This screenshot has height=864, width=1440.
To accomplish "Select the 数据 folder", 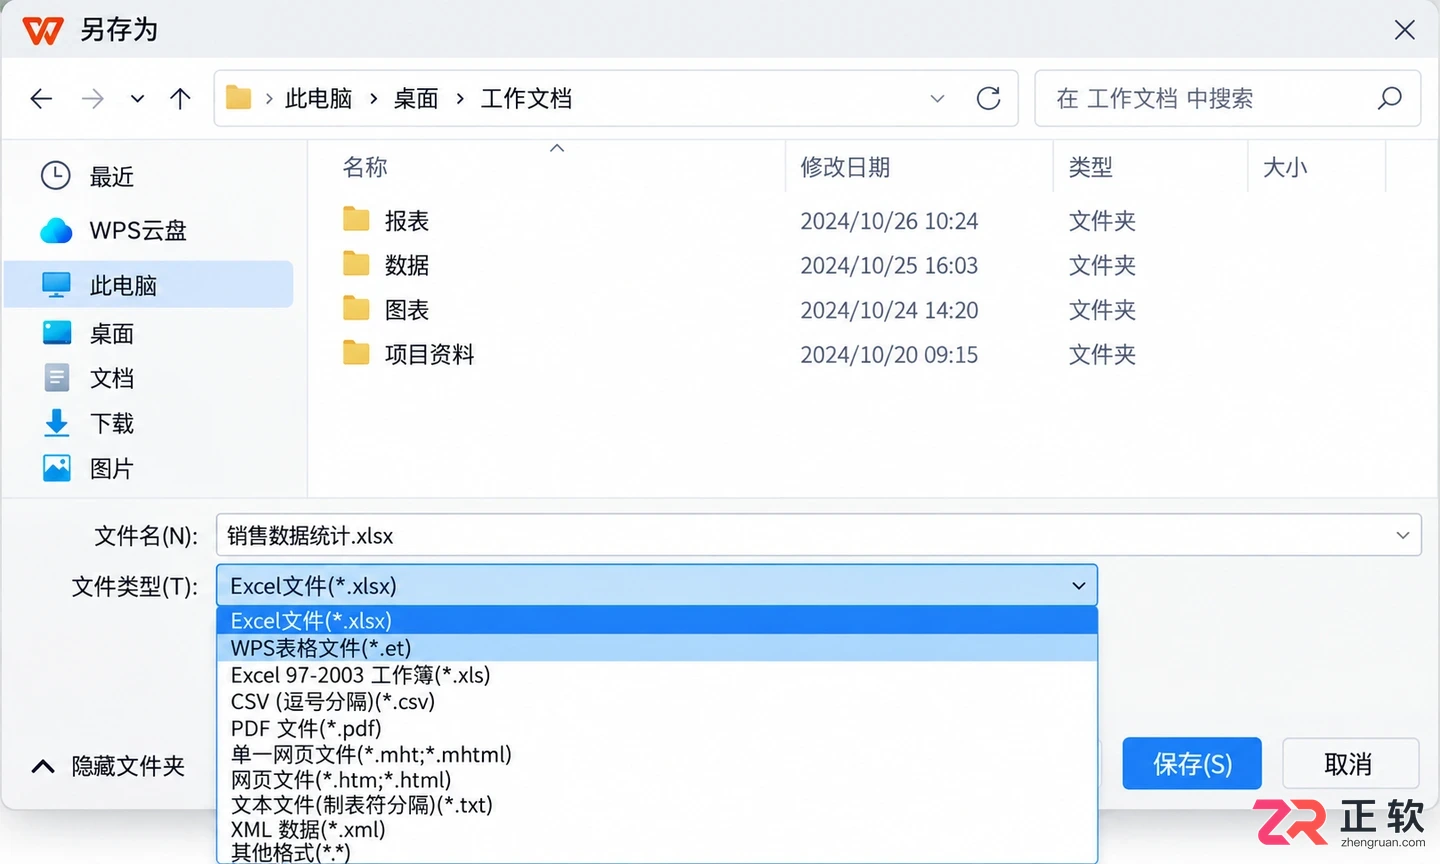I will tap(406, 265).
